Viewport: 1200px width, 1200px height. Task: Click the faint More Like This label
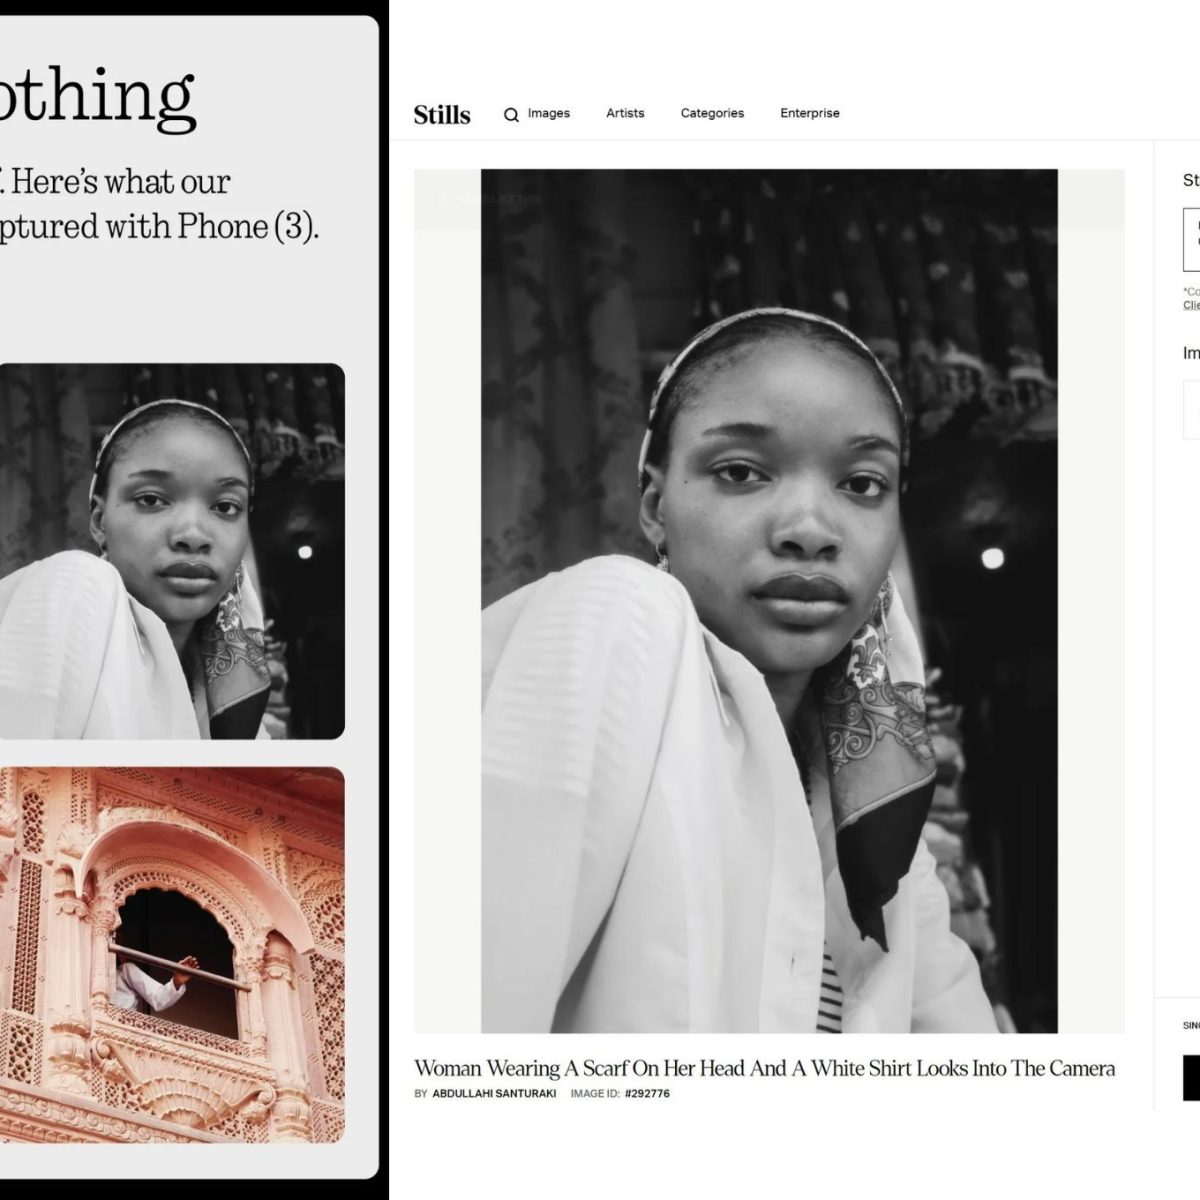(500, 199)
